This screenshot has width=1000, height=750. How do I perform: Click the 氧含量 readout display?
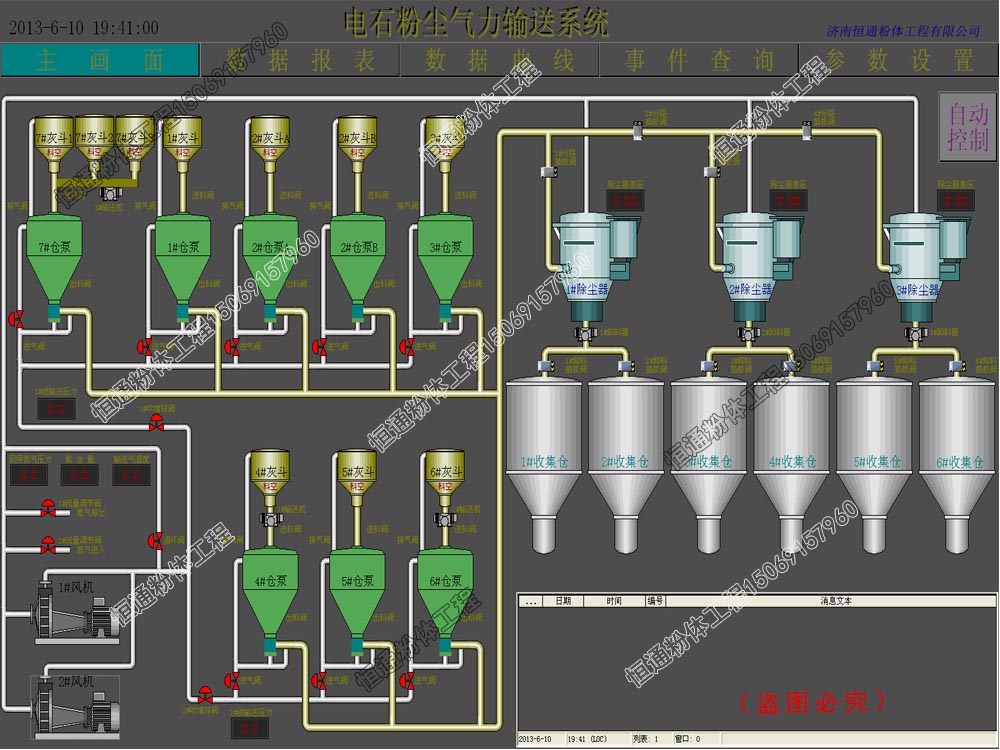80,476
